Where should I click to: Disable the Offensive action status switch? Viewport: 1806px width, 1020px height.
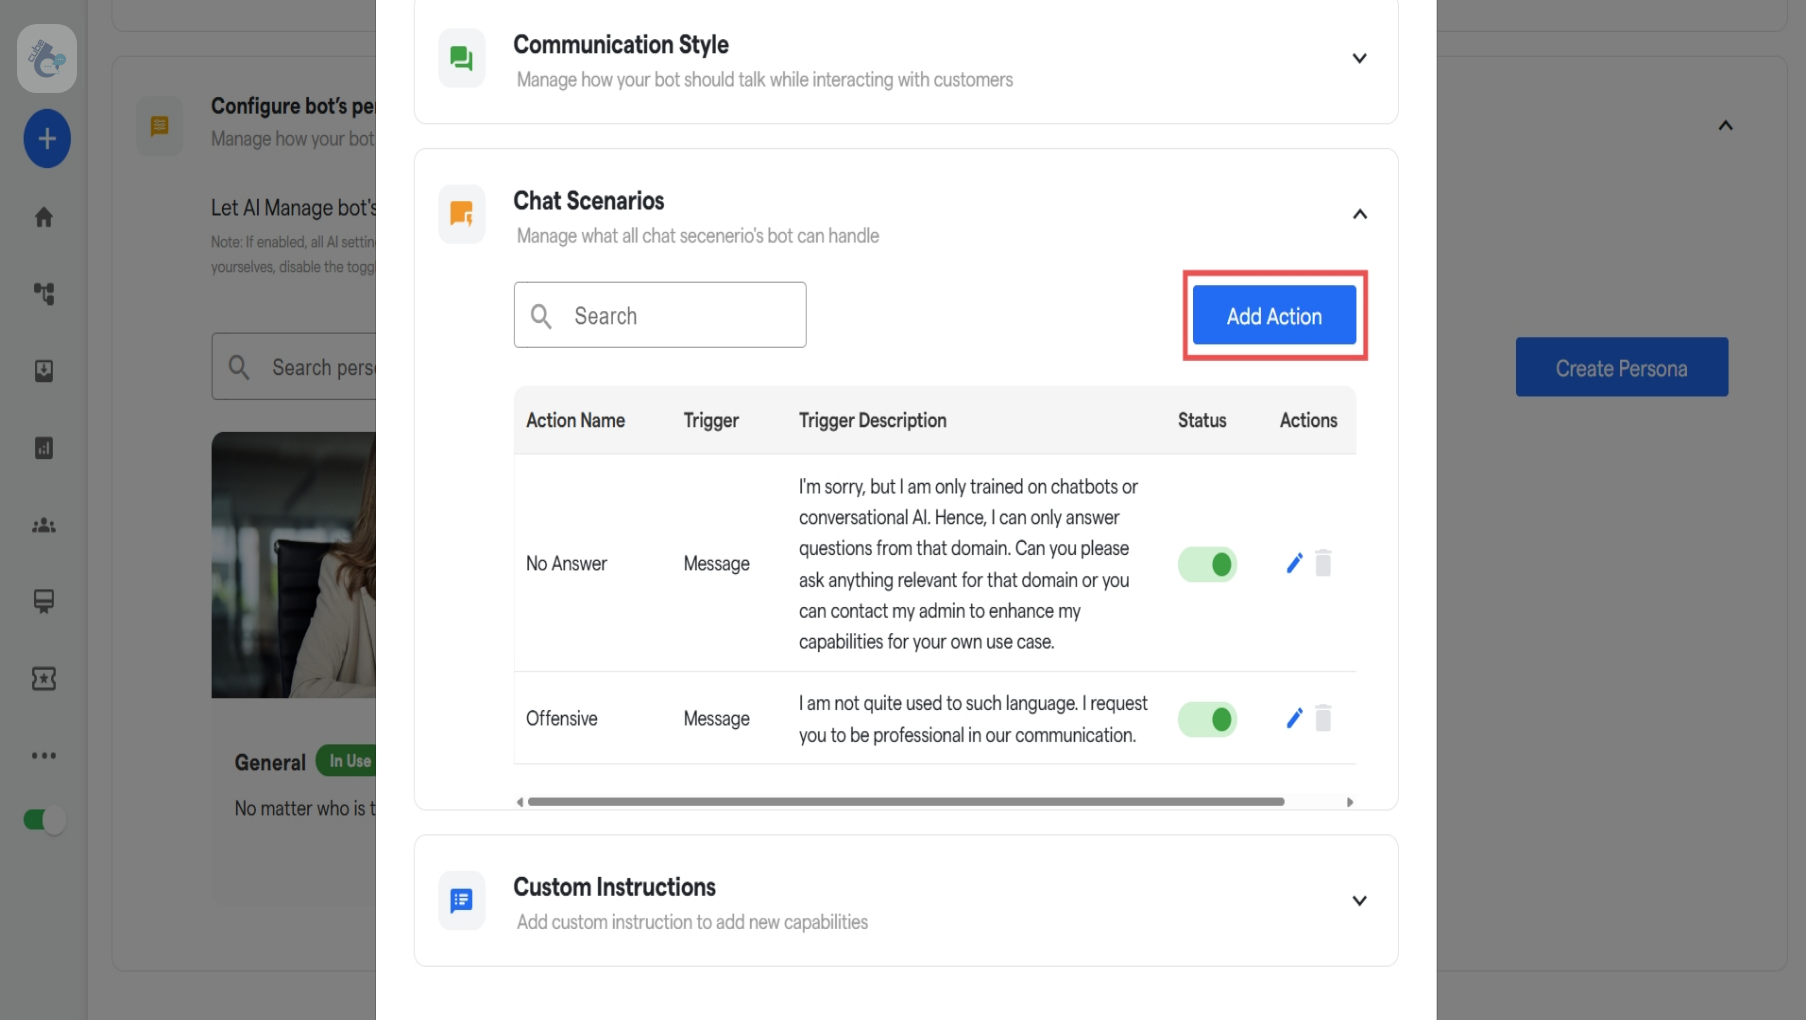pyautogui.click(x=1207, y=718)
